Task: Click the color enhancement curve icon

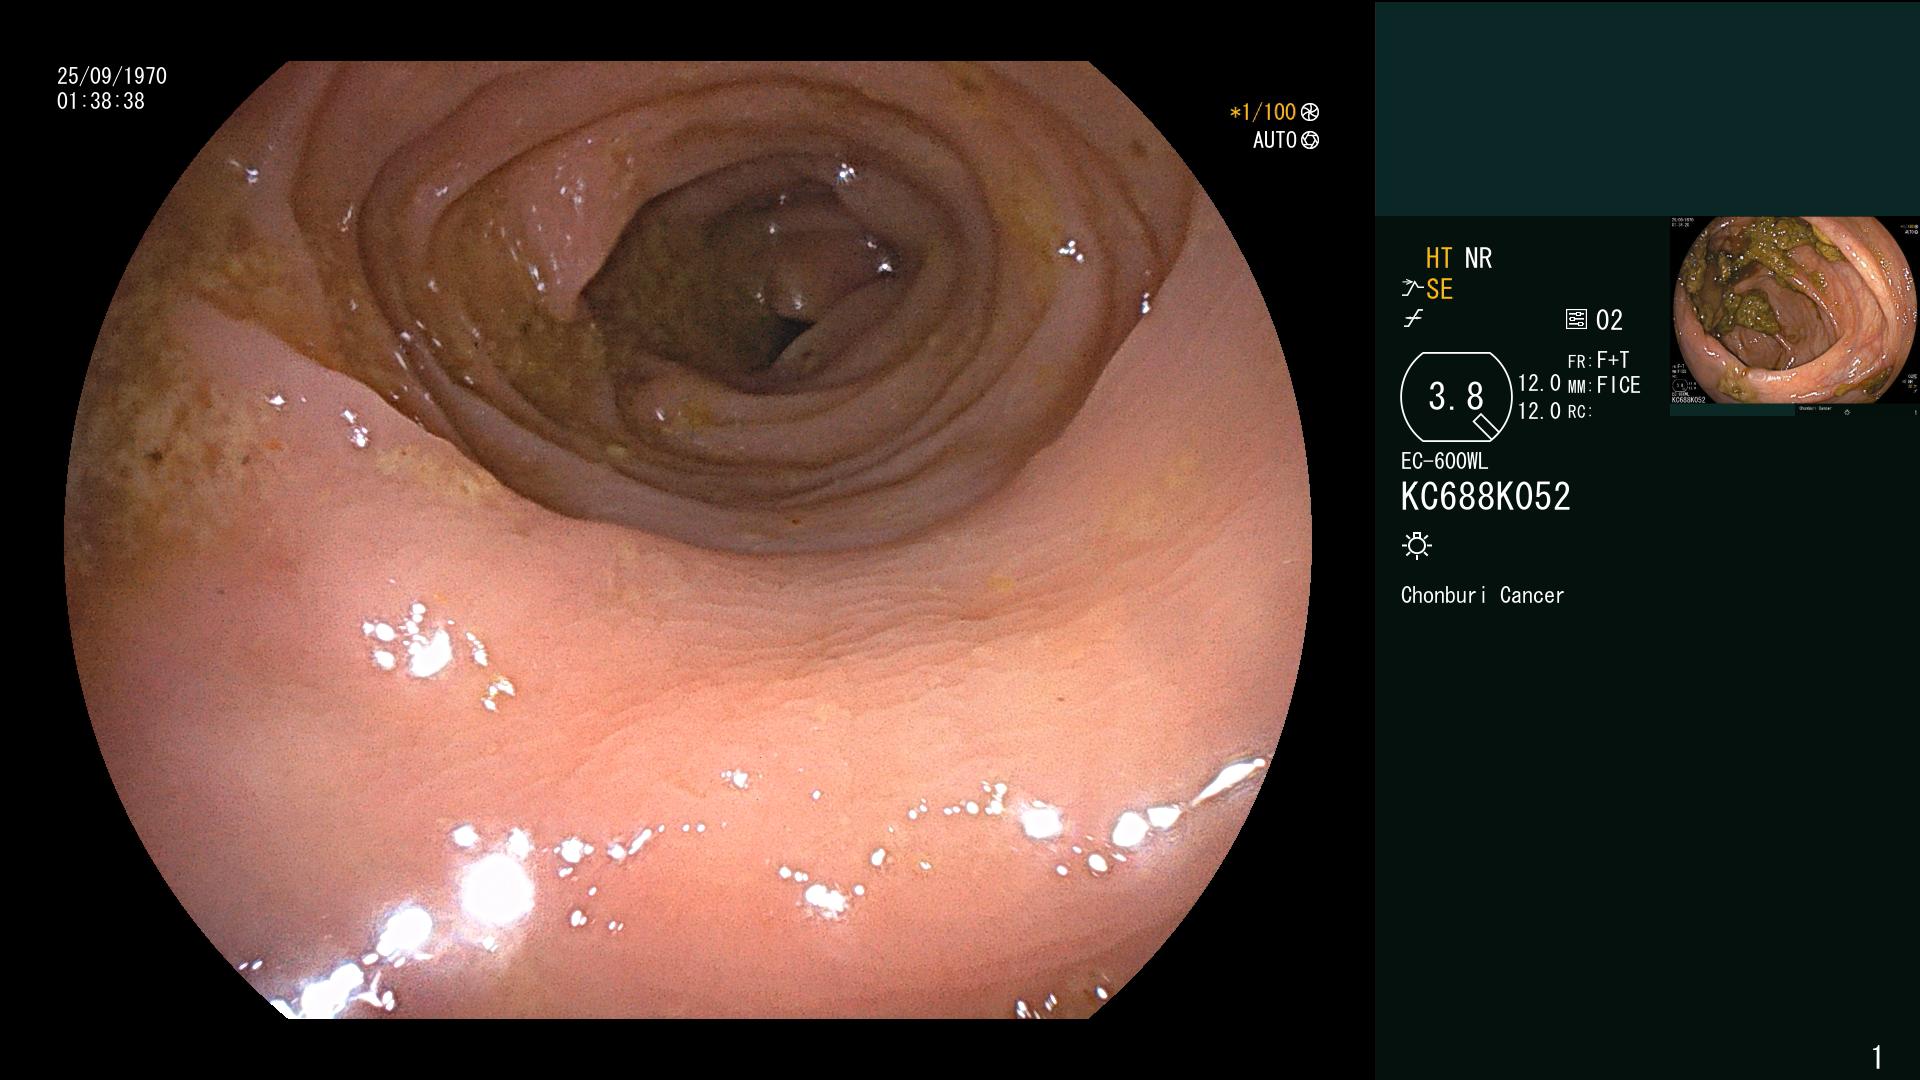Action: [1413, 319]
